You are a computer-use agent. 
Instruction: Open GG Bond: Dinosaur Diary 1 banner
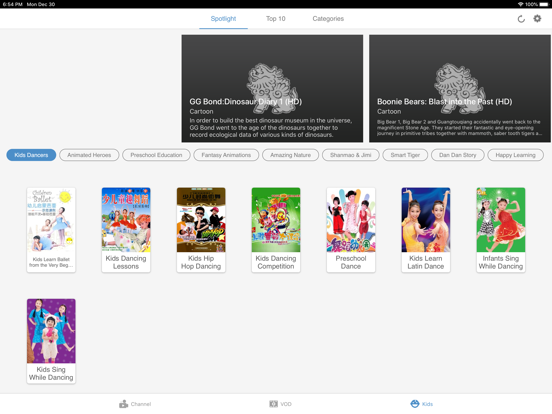(272, 88)
